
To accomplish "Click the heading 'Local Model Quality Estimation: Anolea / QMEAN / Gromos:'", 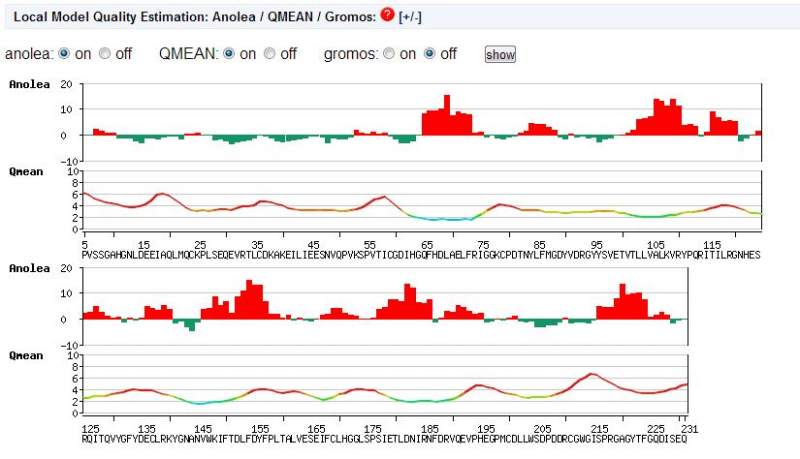I will tap(194, 17).
